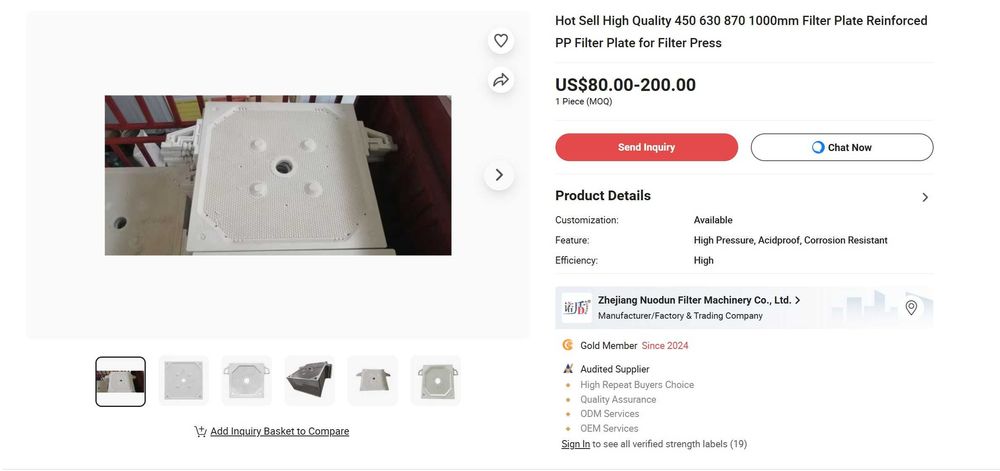Screen dimensions: 1000x471
Task: Select the sixth product thumbnail
Action: (x=436, y=382)
